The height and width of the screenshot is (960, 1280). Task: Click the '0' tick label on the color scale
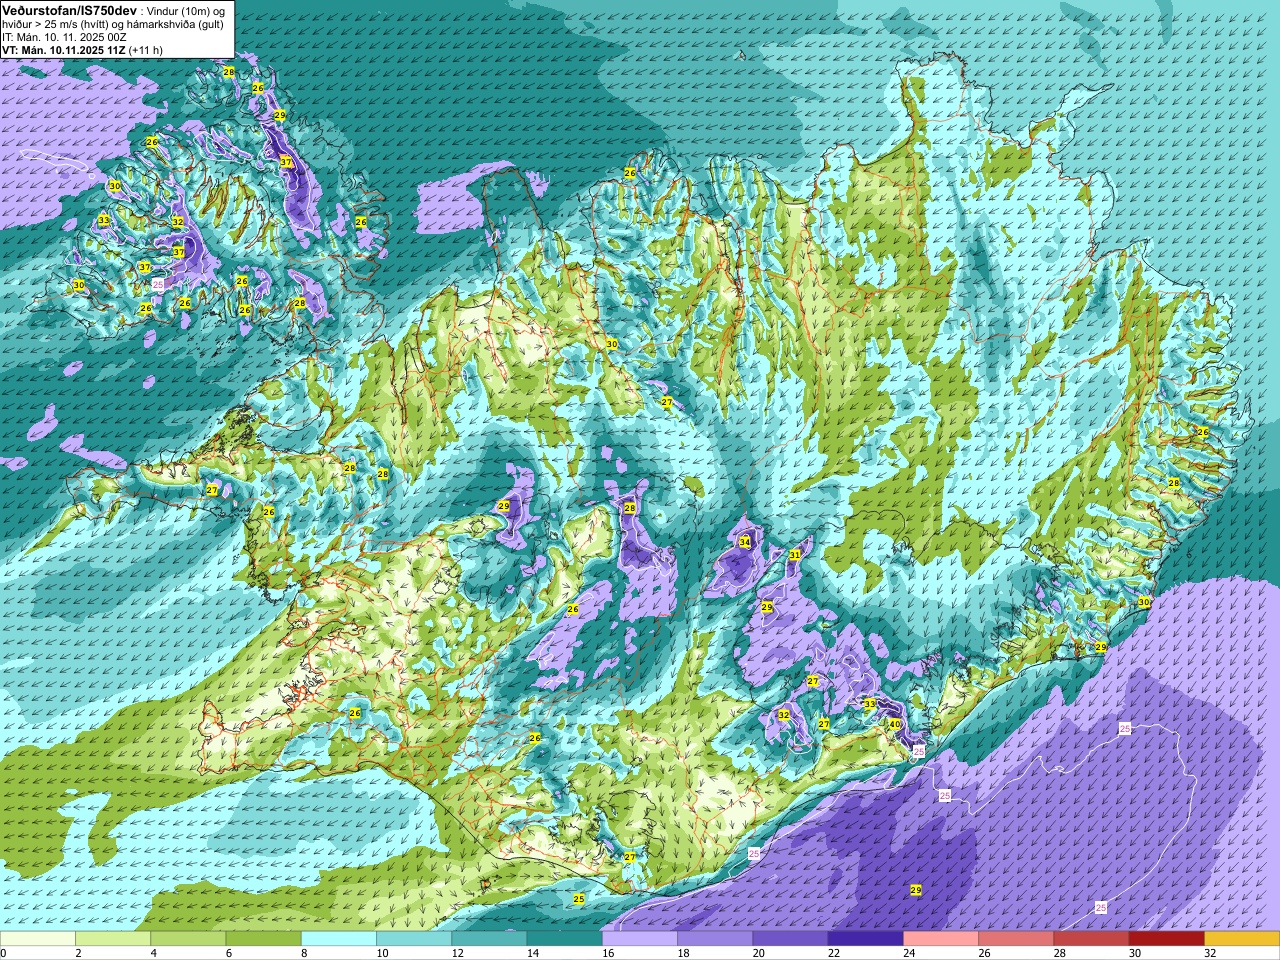click(4, 953)
